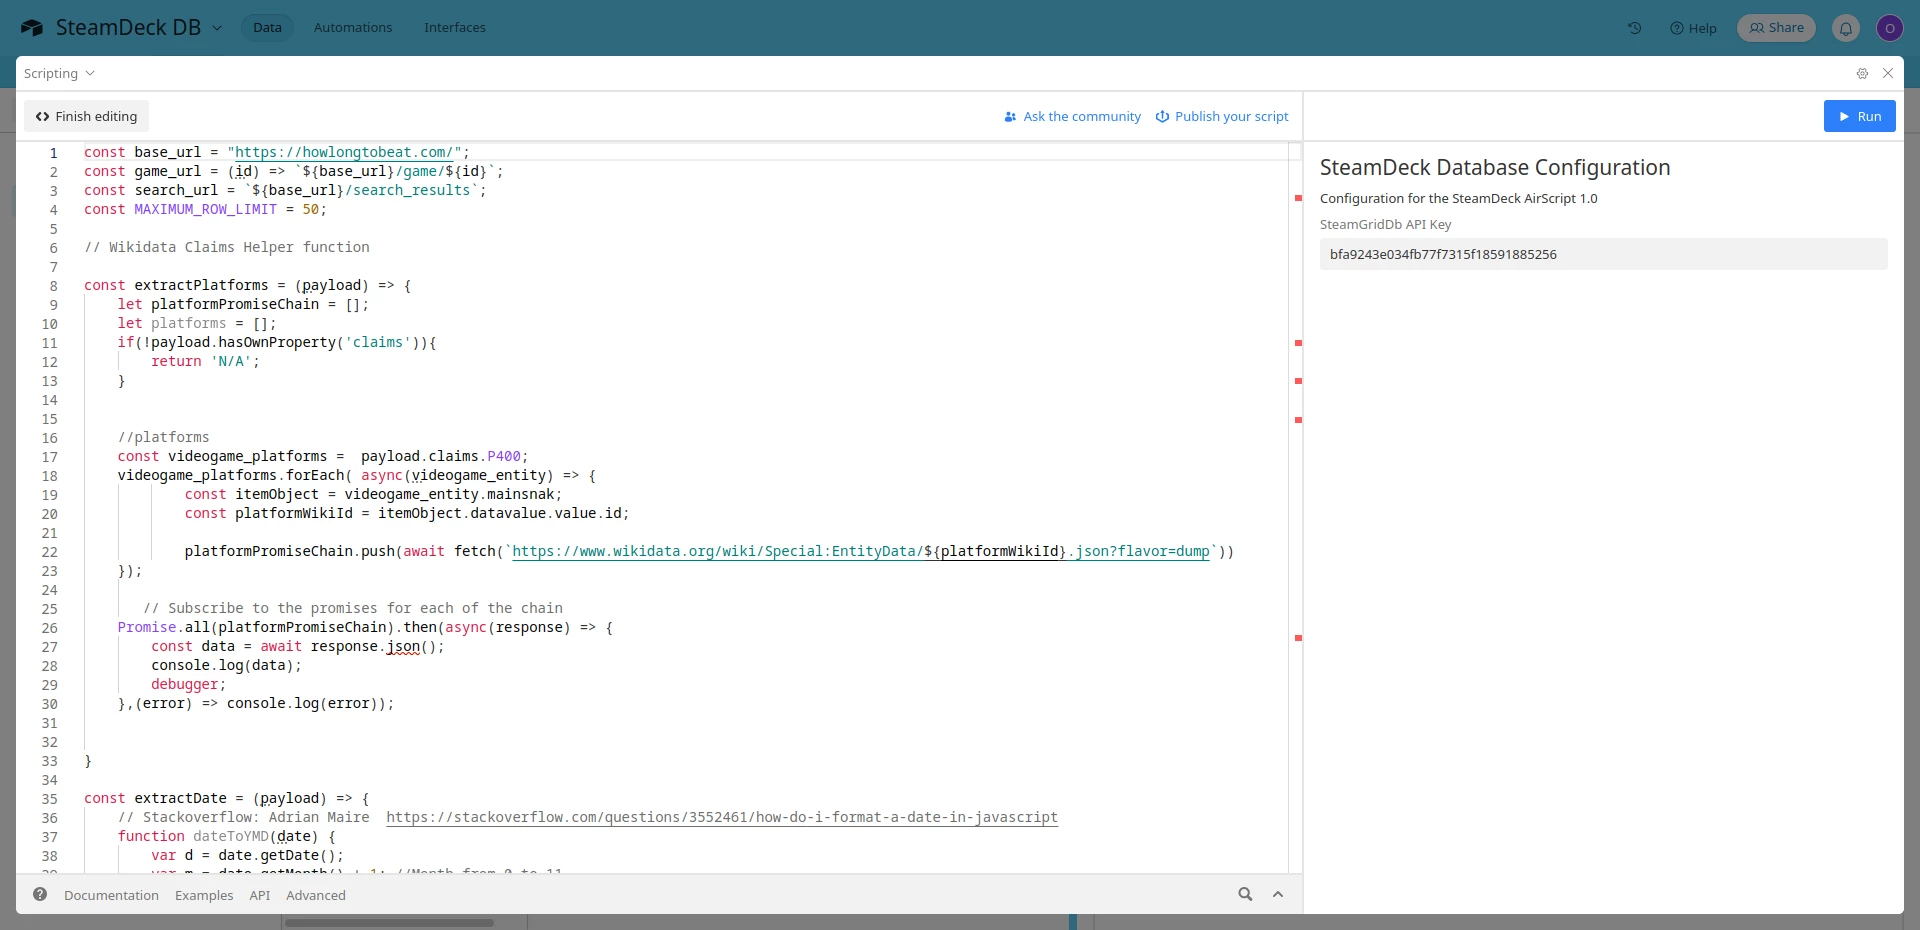
Task: Click the help question mark icon
Action: click(x=40, y=894)
